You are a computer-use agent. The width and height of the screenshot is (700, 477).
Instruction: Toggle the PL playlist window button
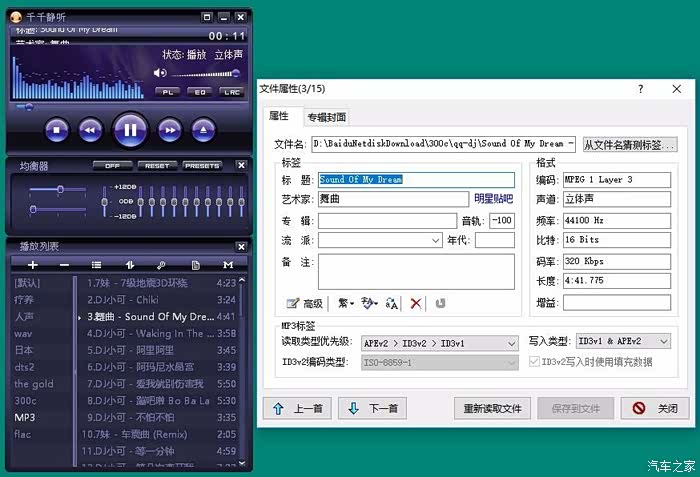click(x=168, y=92)
